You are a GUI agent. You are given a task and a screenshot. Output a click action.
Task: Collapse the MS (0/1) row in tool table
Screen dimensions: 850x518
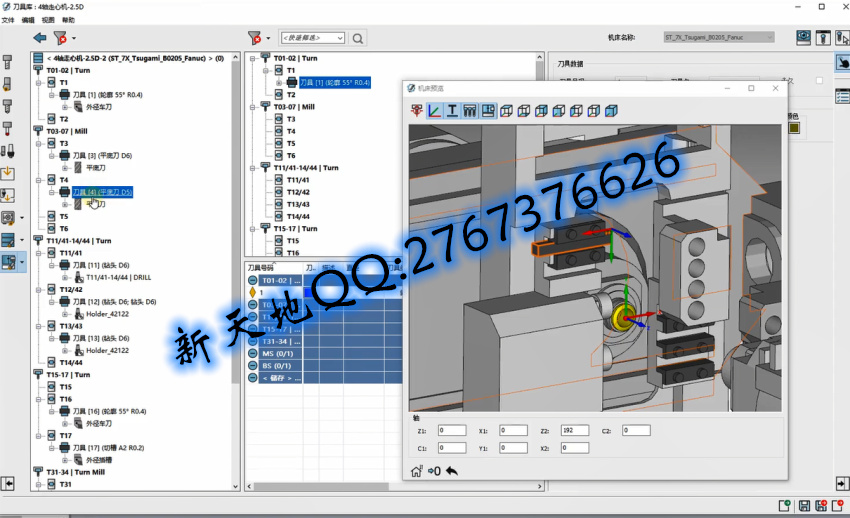point(253,354)
